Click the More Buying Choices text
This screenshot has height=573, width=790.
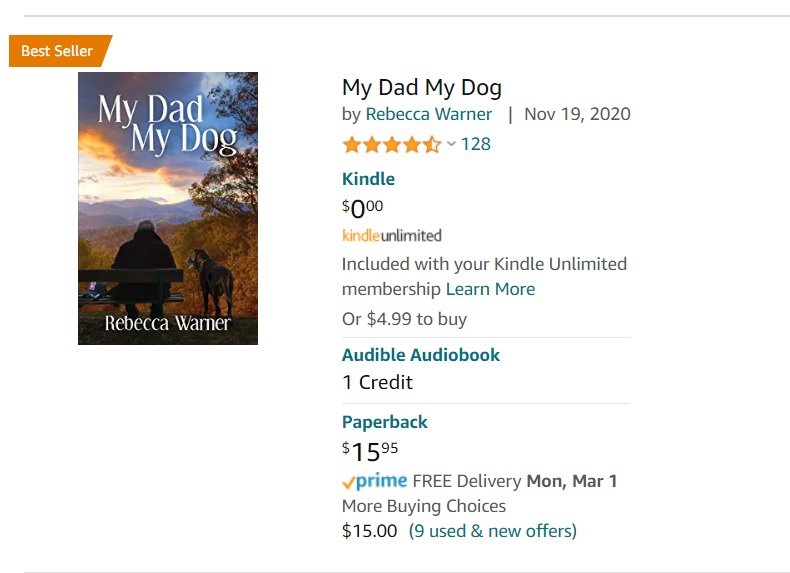tap(423, 506)
